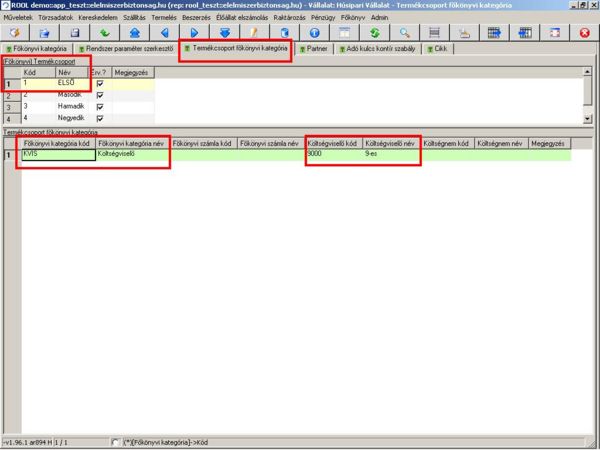Click the cell containing KVIS

click(57, 155)
